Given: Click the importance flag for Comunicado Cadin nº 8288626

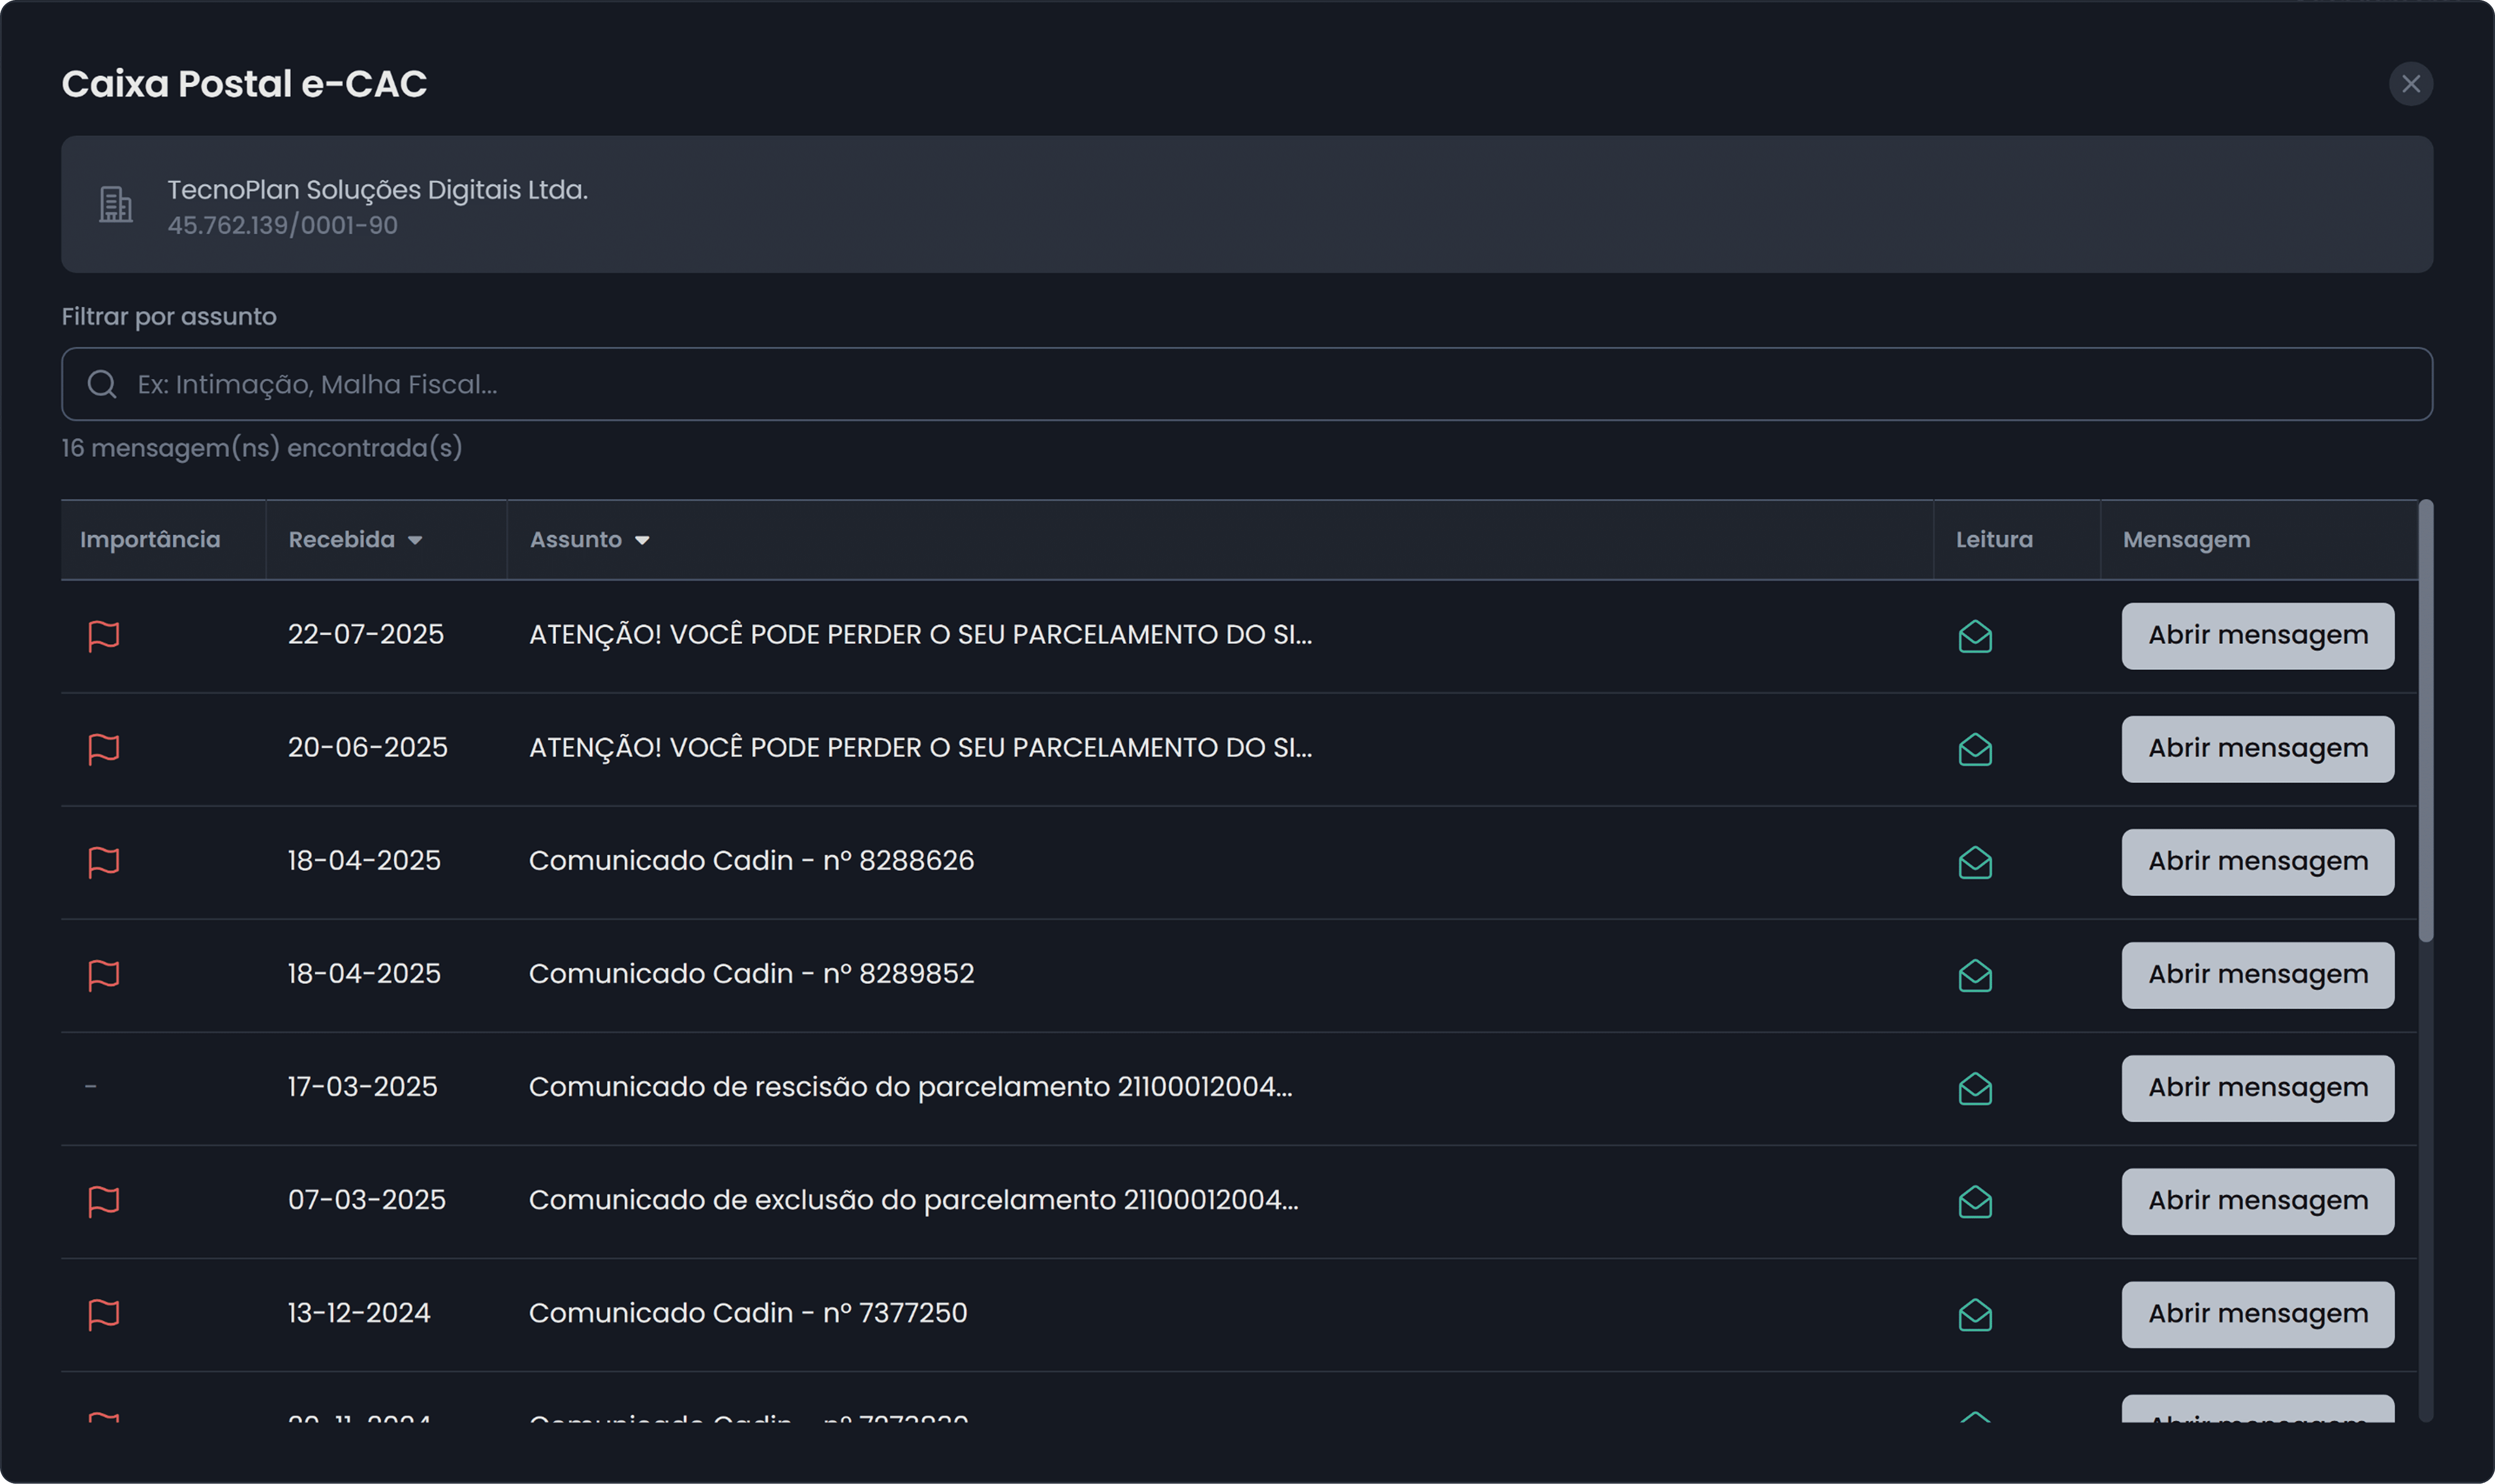Looking at the screenshot, I should pos(103,862).
